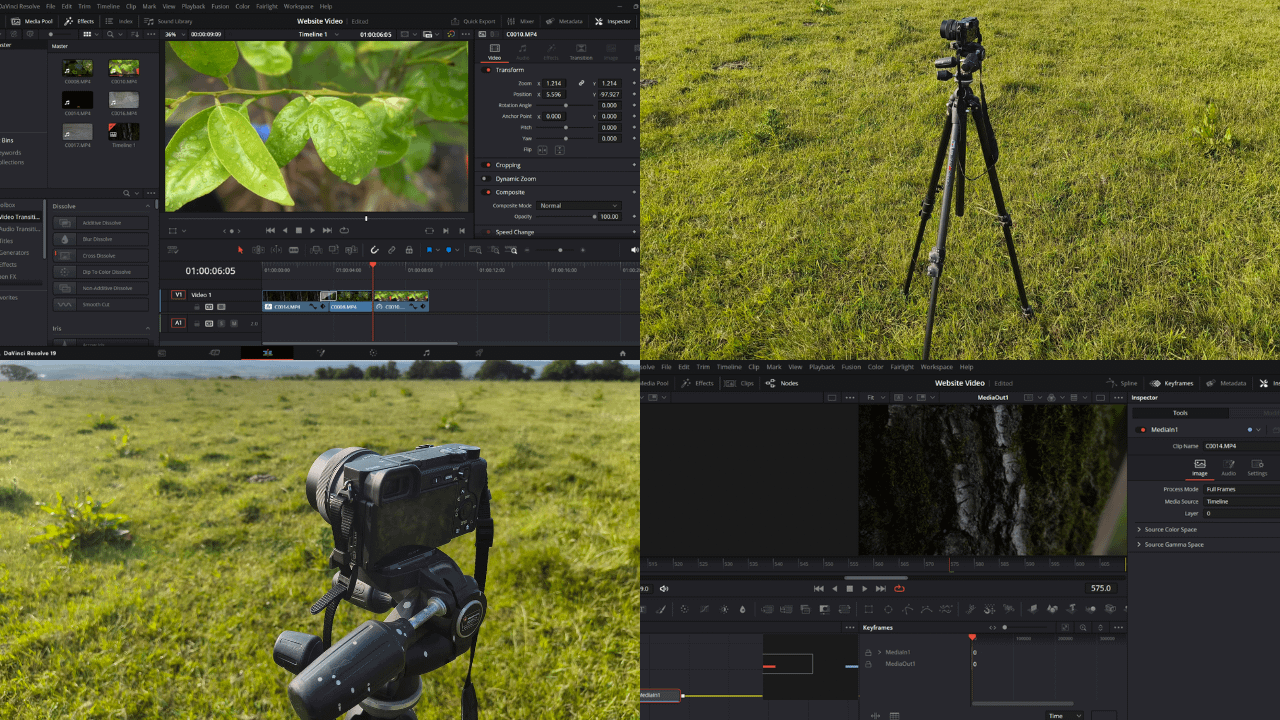Click the Home icon in bottom page bar
The width and height of the screenshot is (1280, 720).
point(623,353)
